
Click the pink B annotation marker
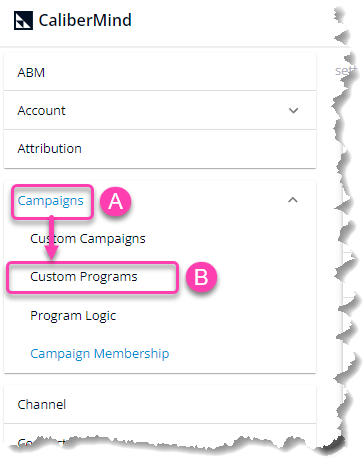[201, 277]
